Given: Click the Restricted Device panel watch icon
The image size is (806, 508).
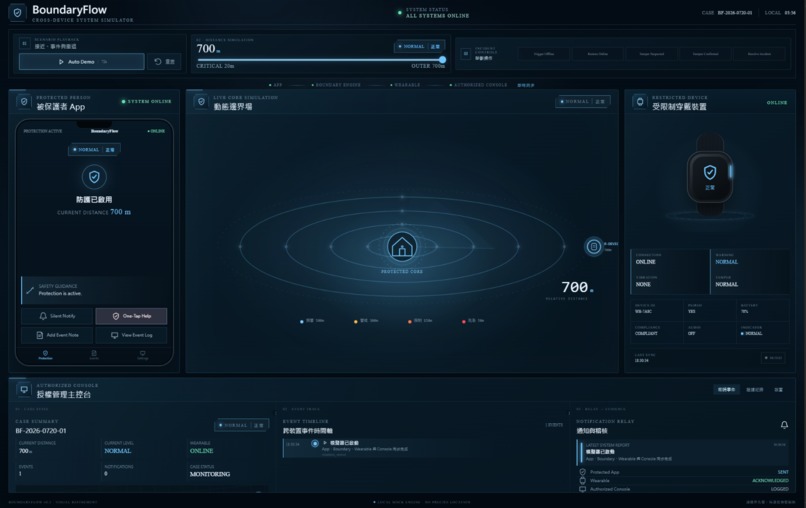Looking at the screenshot, I should (640, 102).
